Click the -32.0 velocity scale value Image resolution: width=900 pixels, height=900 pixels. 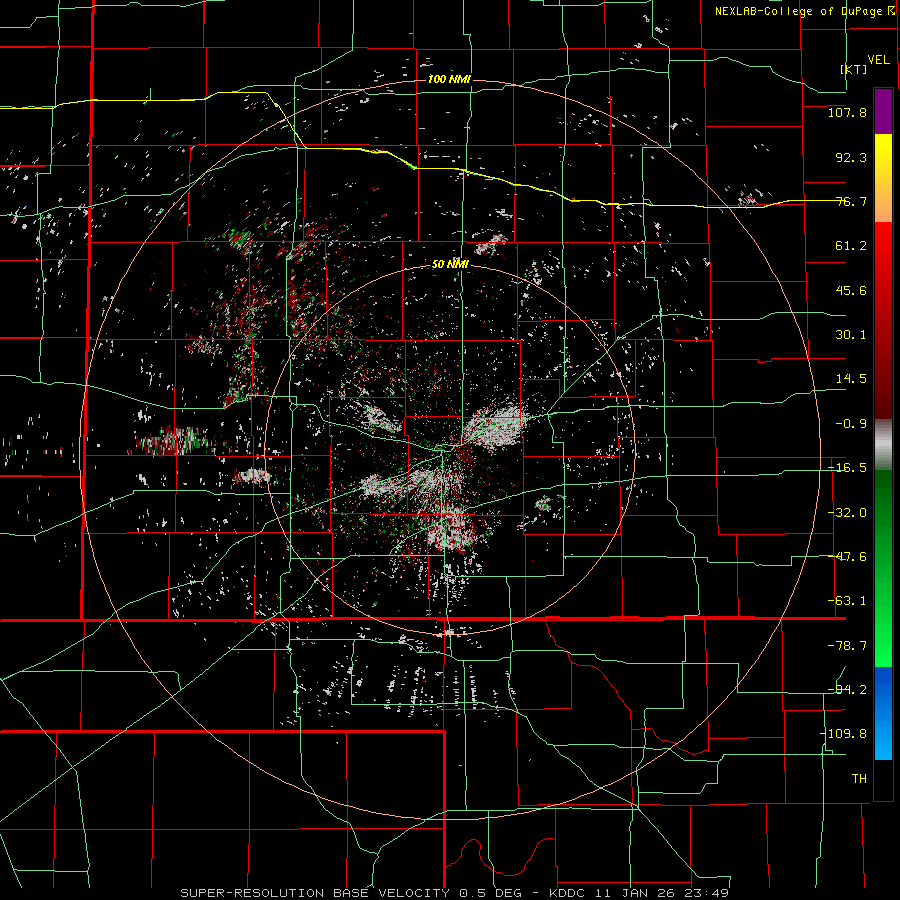pyautogui.click(x=847, y=513)
